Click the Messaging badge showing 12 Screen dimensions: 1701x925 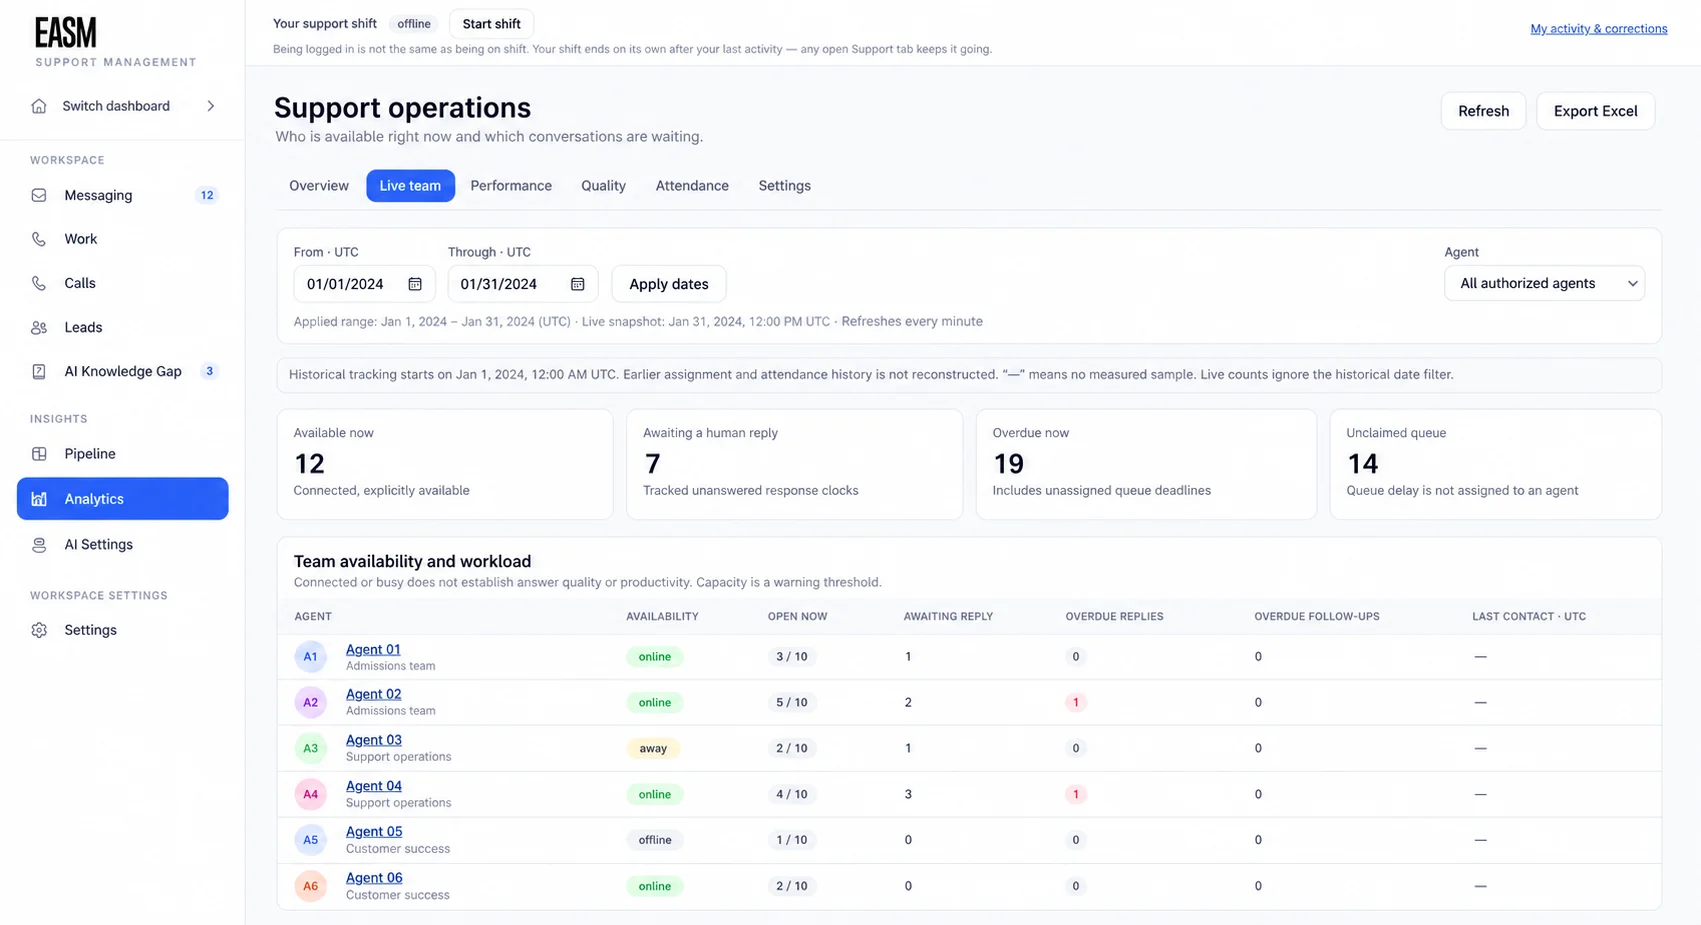coord(207,195)
